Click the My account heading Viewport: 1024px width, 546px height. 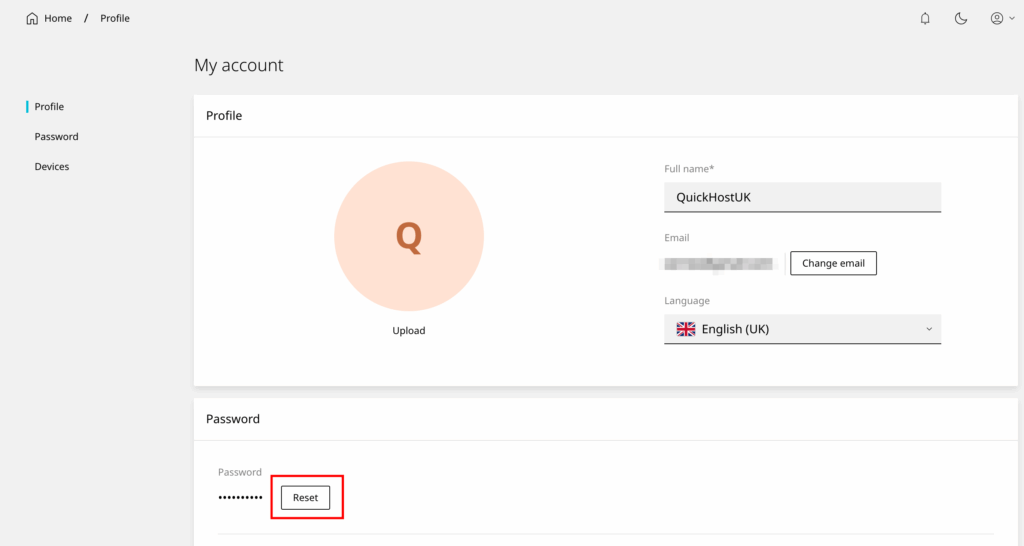(238, 65)
